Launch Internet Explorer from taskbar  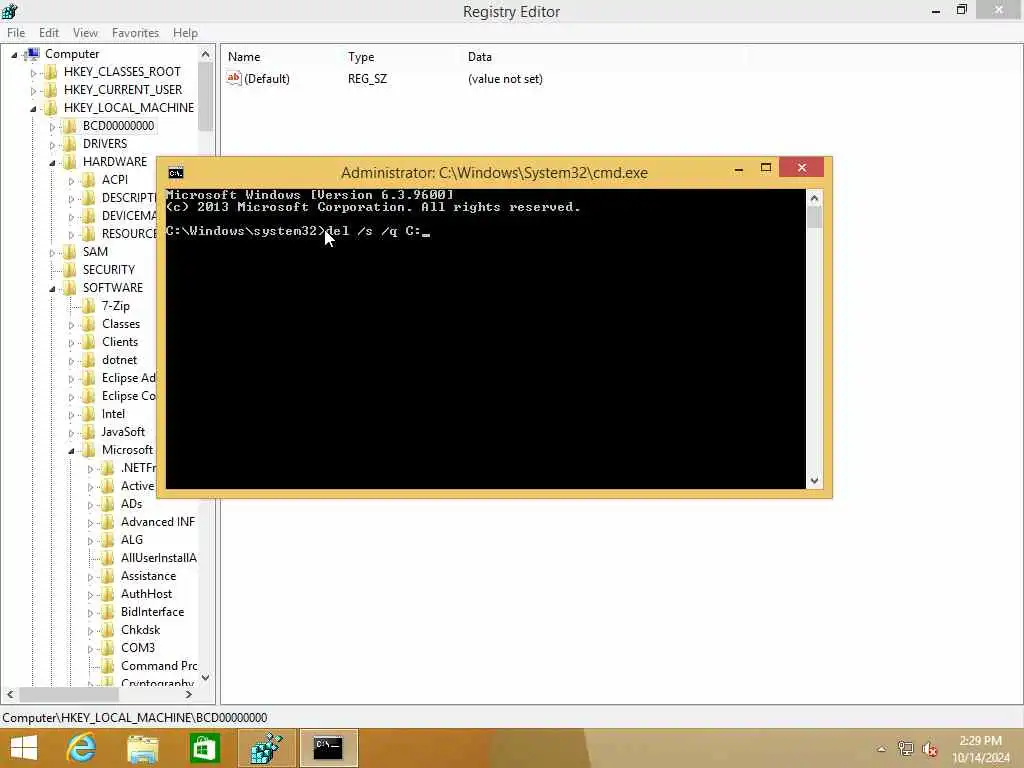pos(81,748)
